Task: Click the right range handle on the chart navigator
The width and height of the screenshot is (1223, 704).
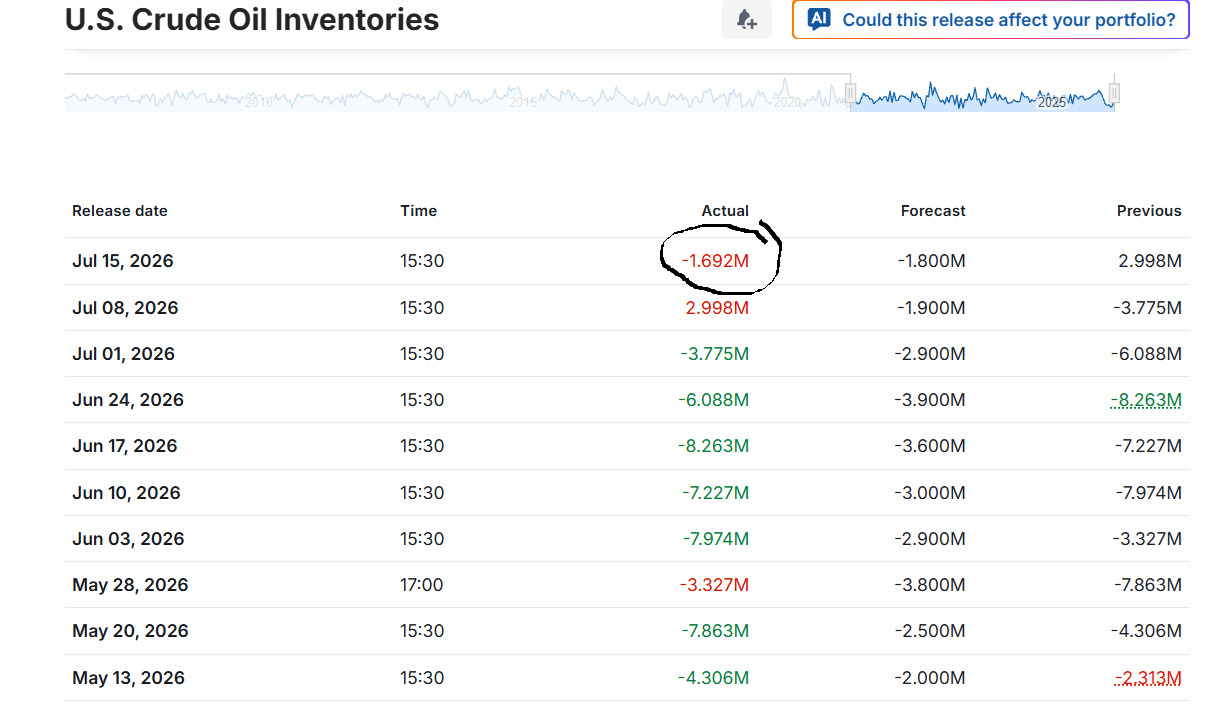Action: pyautogui.click(x=1114, y=94)
